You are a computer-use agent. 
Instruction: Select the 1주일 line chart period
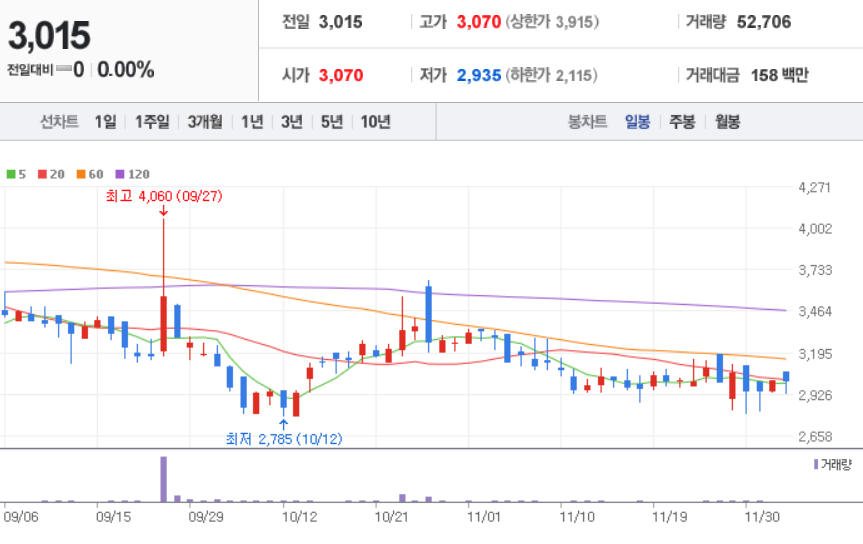[152, 121]
